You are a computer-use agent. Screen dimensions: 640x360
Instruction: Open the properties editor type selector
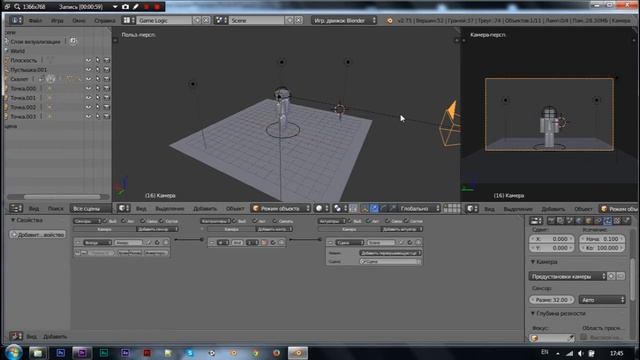536,221
